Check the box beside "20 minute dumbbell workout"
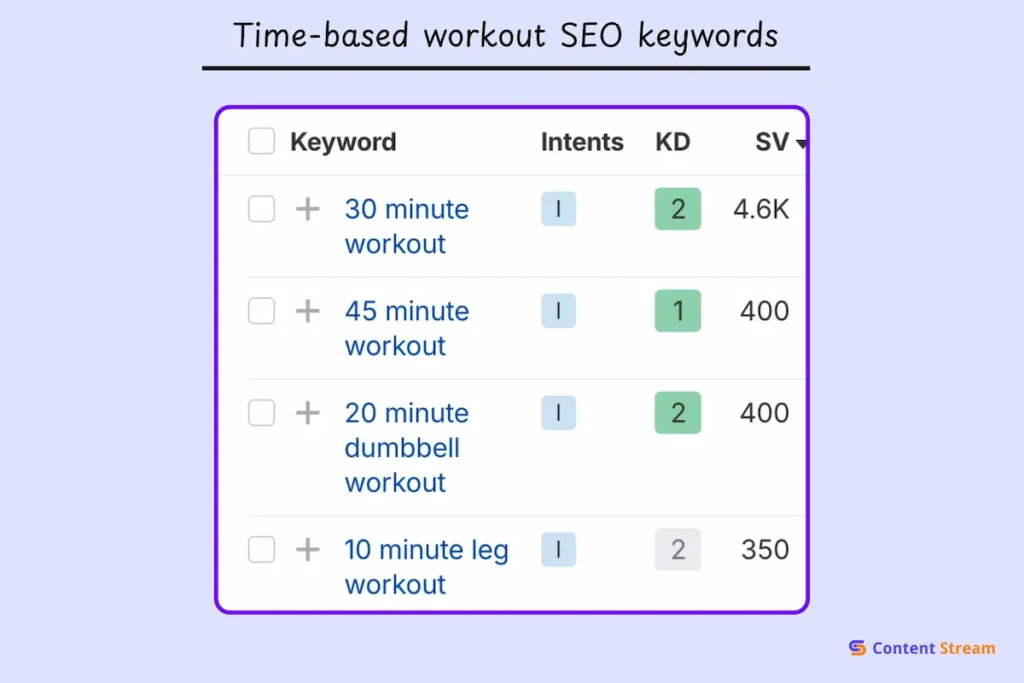The height and width of the screenshot is (683, 1024). 261,413
